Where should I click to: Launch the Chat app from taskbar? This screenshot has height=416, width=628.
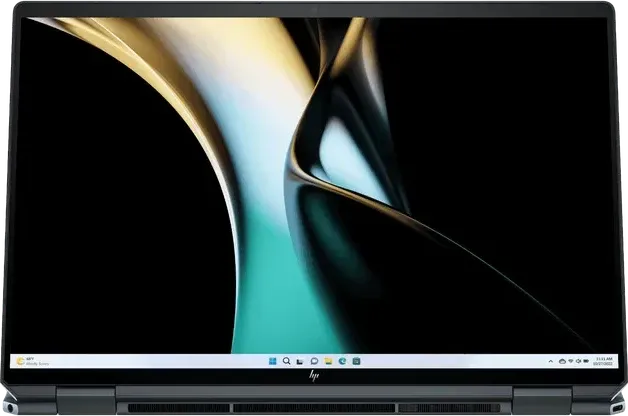coord(314,360)
